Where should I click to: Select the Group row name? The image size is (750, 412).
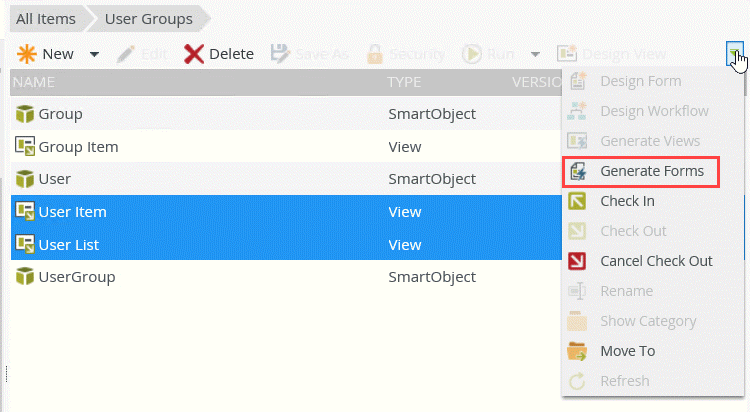[x=60, y=114]
